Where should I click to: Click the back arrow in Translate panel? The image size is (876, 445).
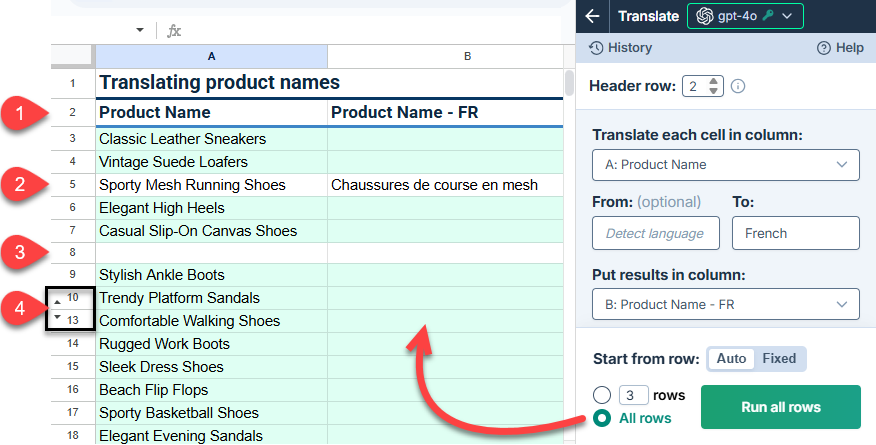click(593, 16)
